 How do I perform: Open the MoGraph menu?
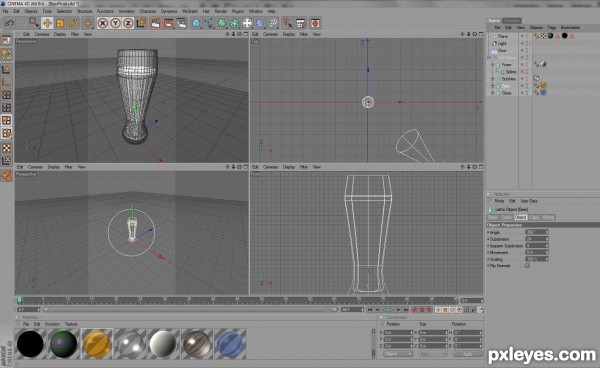[190, 11]
